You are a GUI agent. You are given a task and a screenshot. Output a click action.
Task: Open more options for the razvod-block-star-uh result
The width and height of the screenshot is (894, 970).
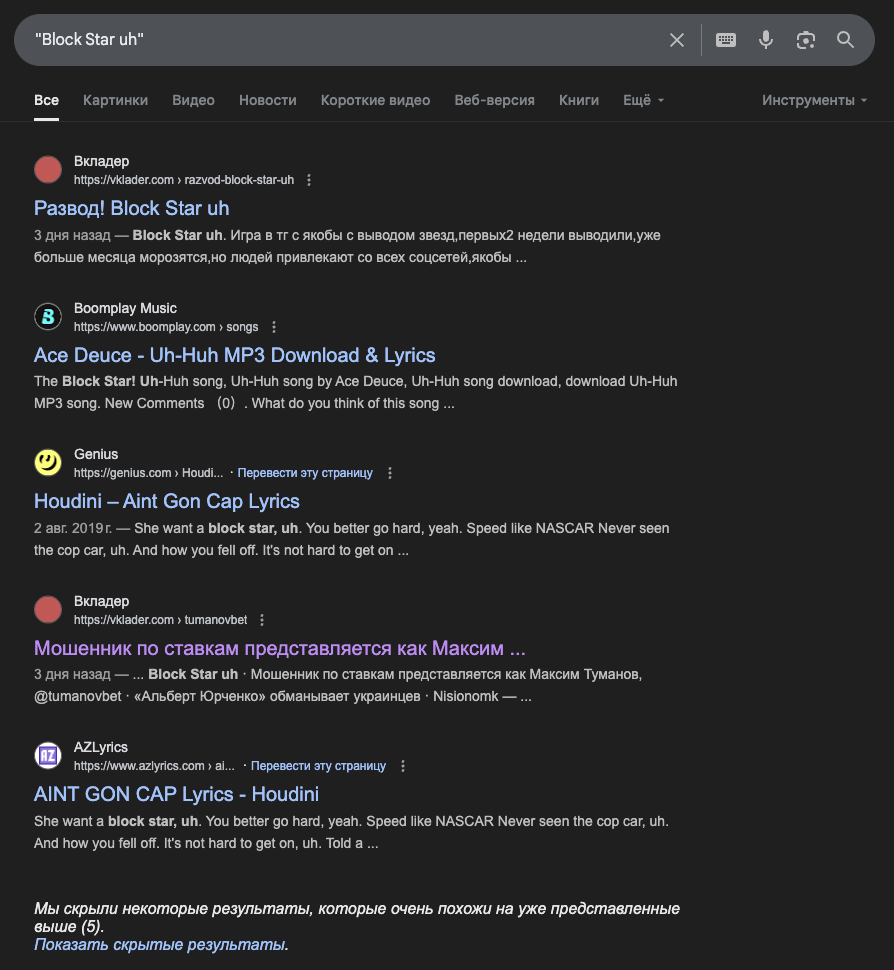(309, 180)
